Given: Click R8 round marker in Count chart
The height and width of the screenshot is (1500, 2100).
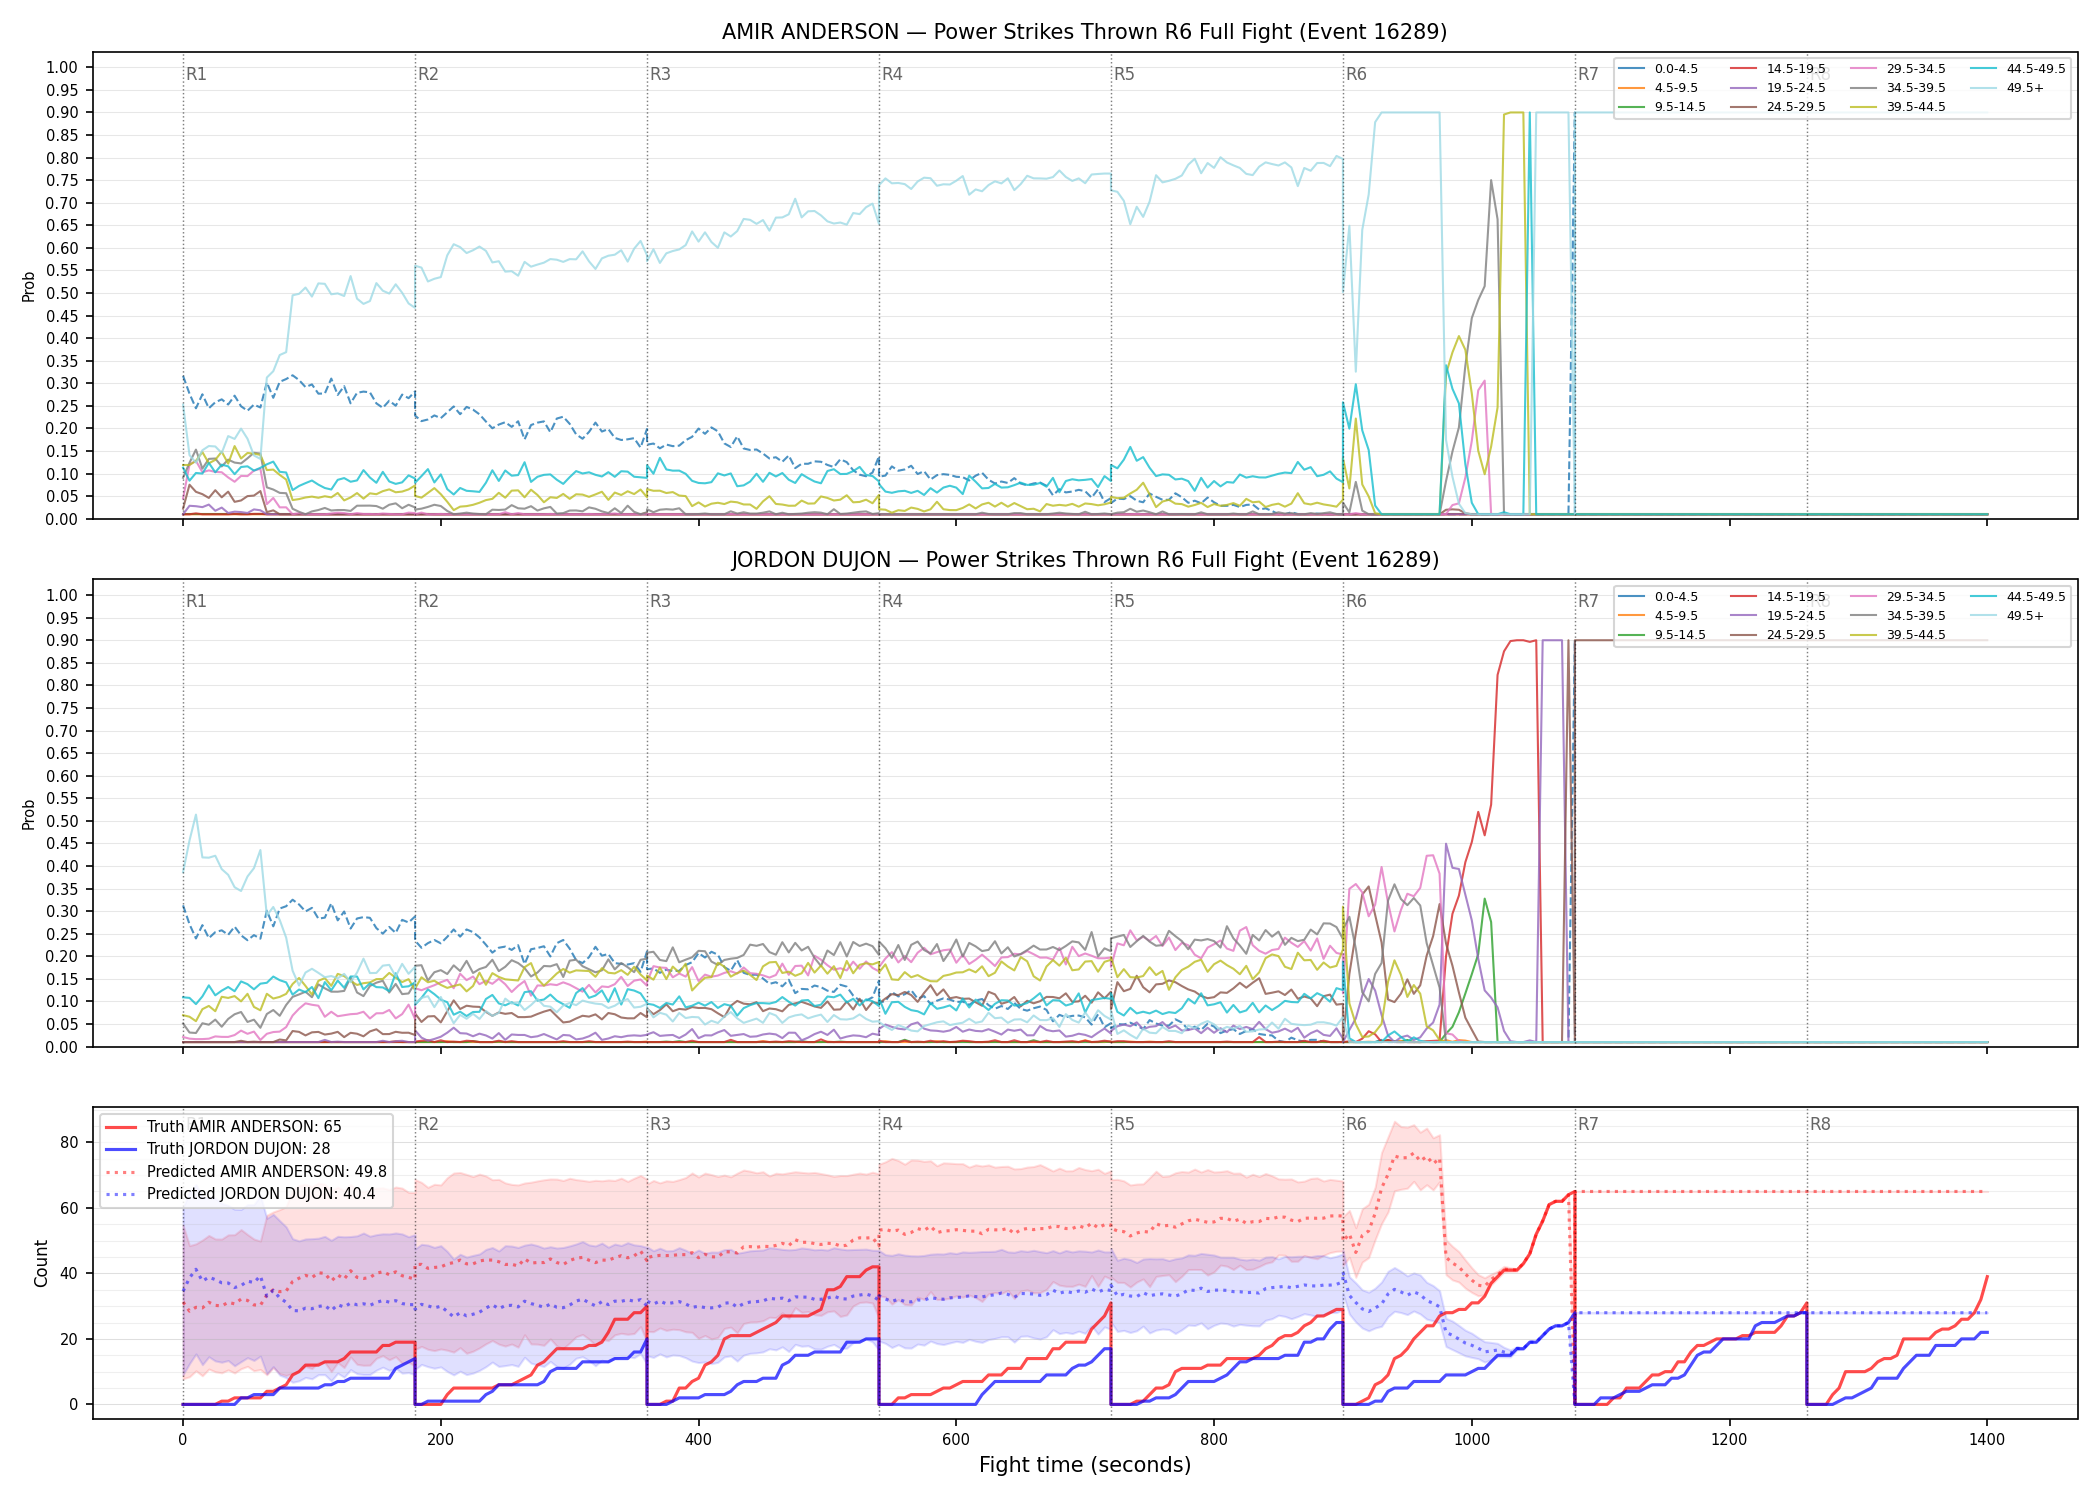Looking at the screenshot, I should (x=1820, y=1124).
